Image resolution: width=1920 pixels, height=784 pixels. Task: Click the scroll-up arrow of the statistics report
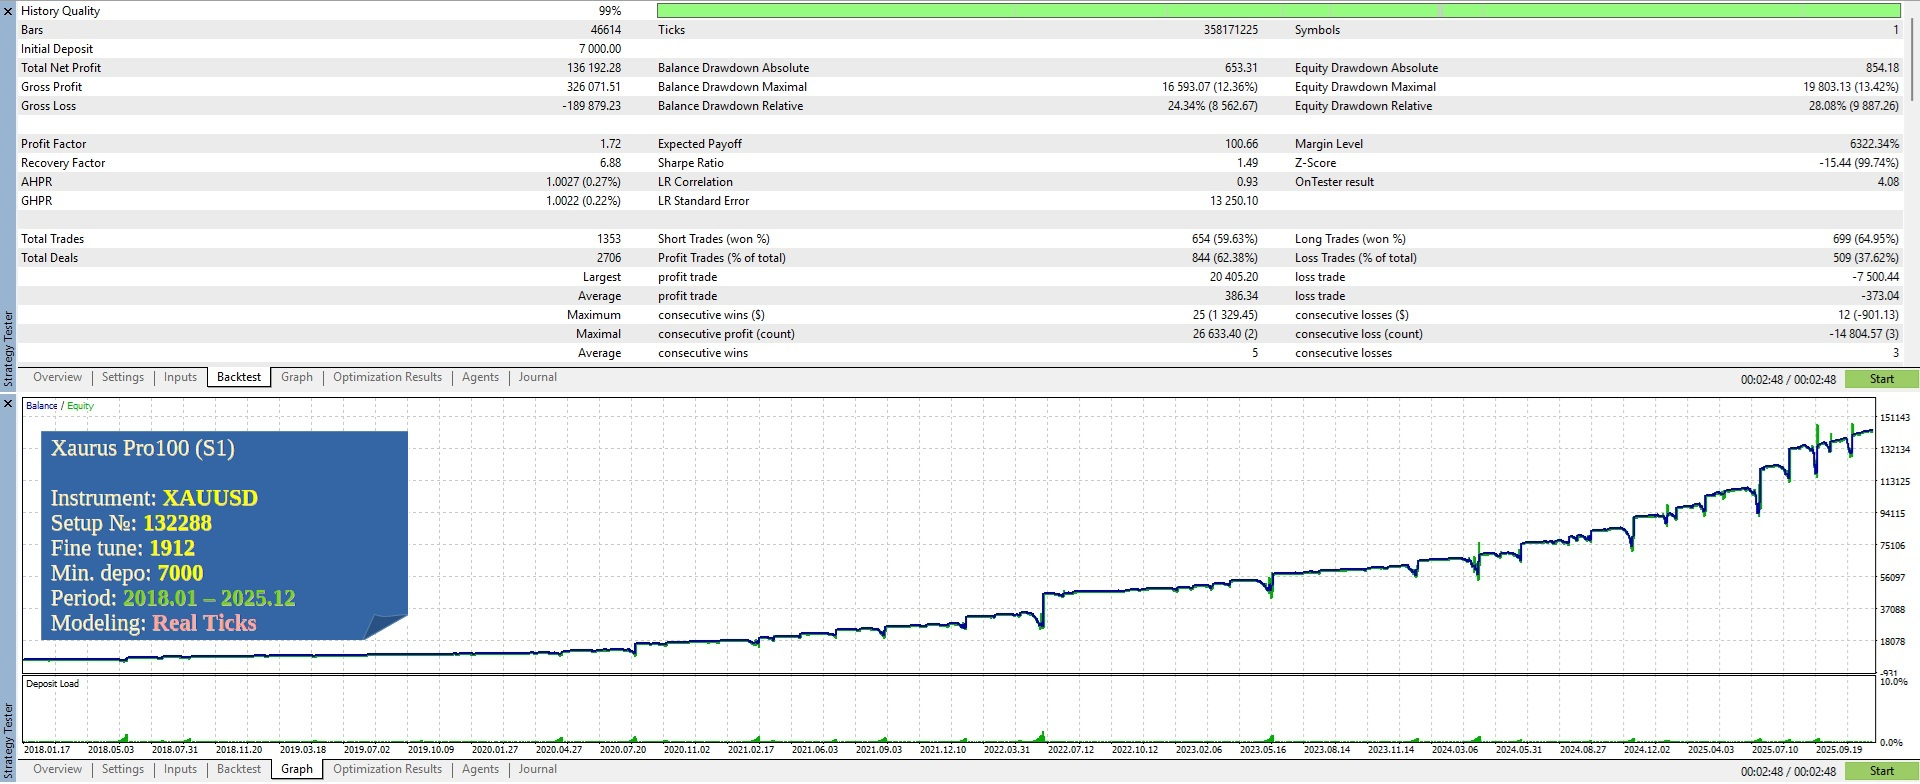[1912, 7]
